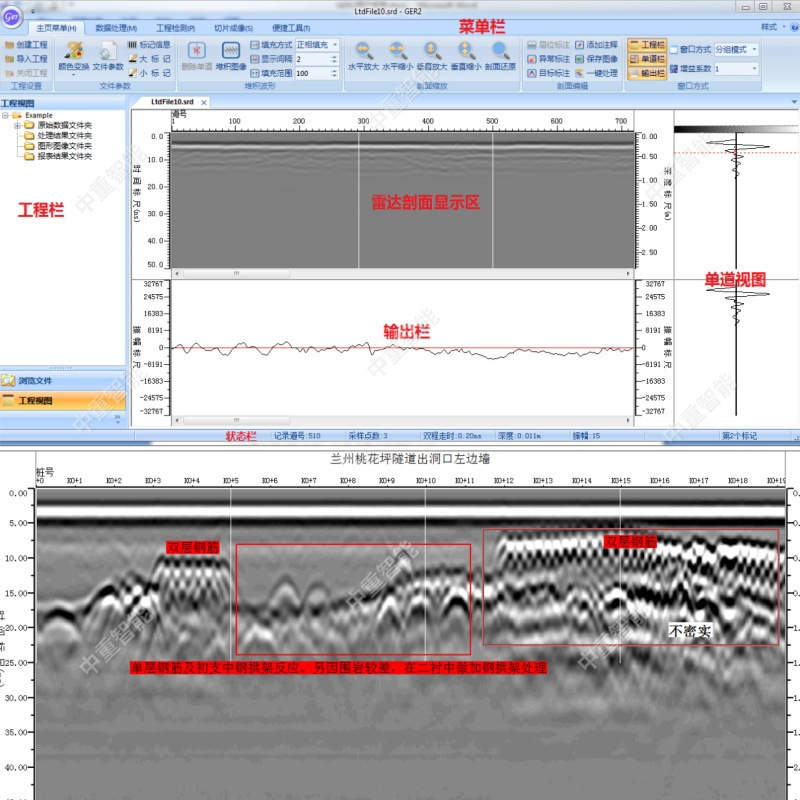Screen dimensions: 800x800
Task: Increase 显示间隔 spinner value
Action: point(335,57)
